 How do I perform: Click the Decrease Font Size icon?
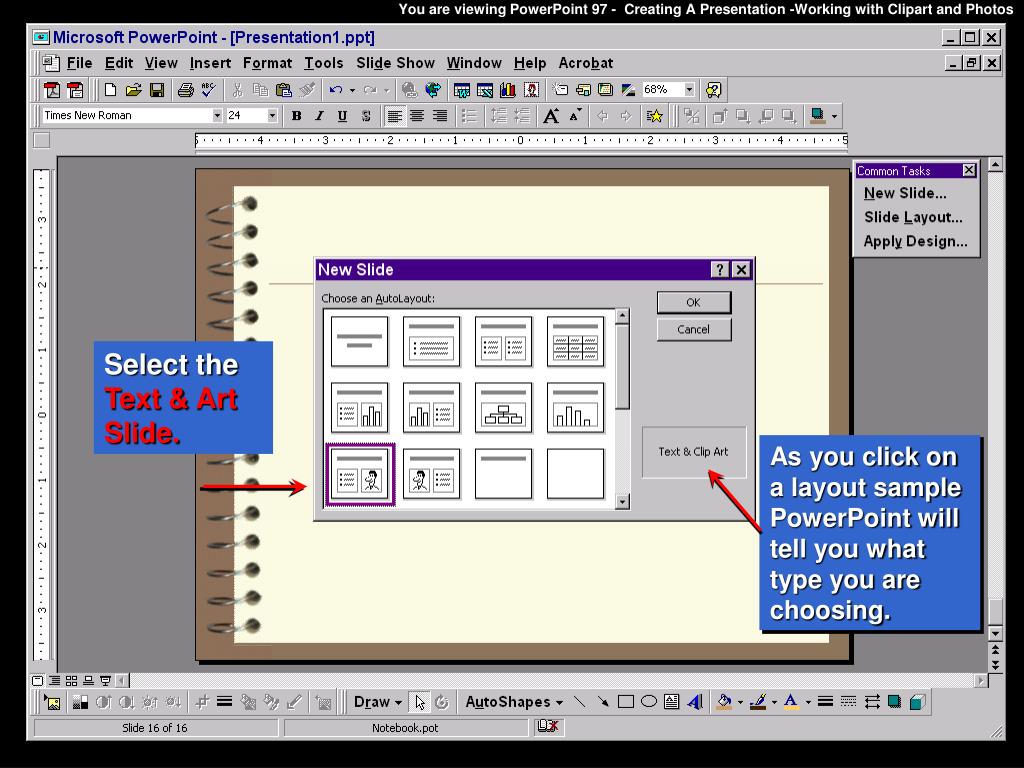575,116
